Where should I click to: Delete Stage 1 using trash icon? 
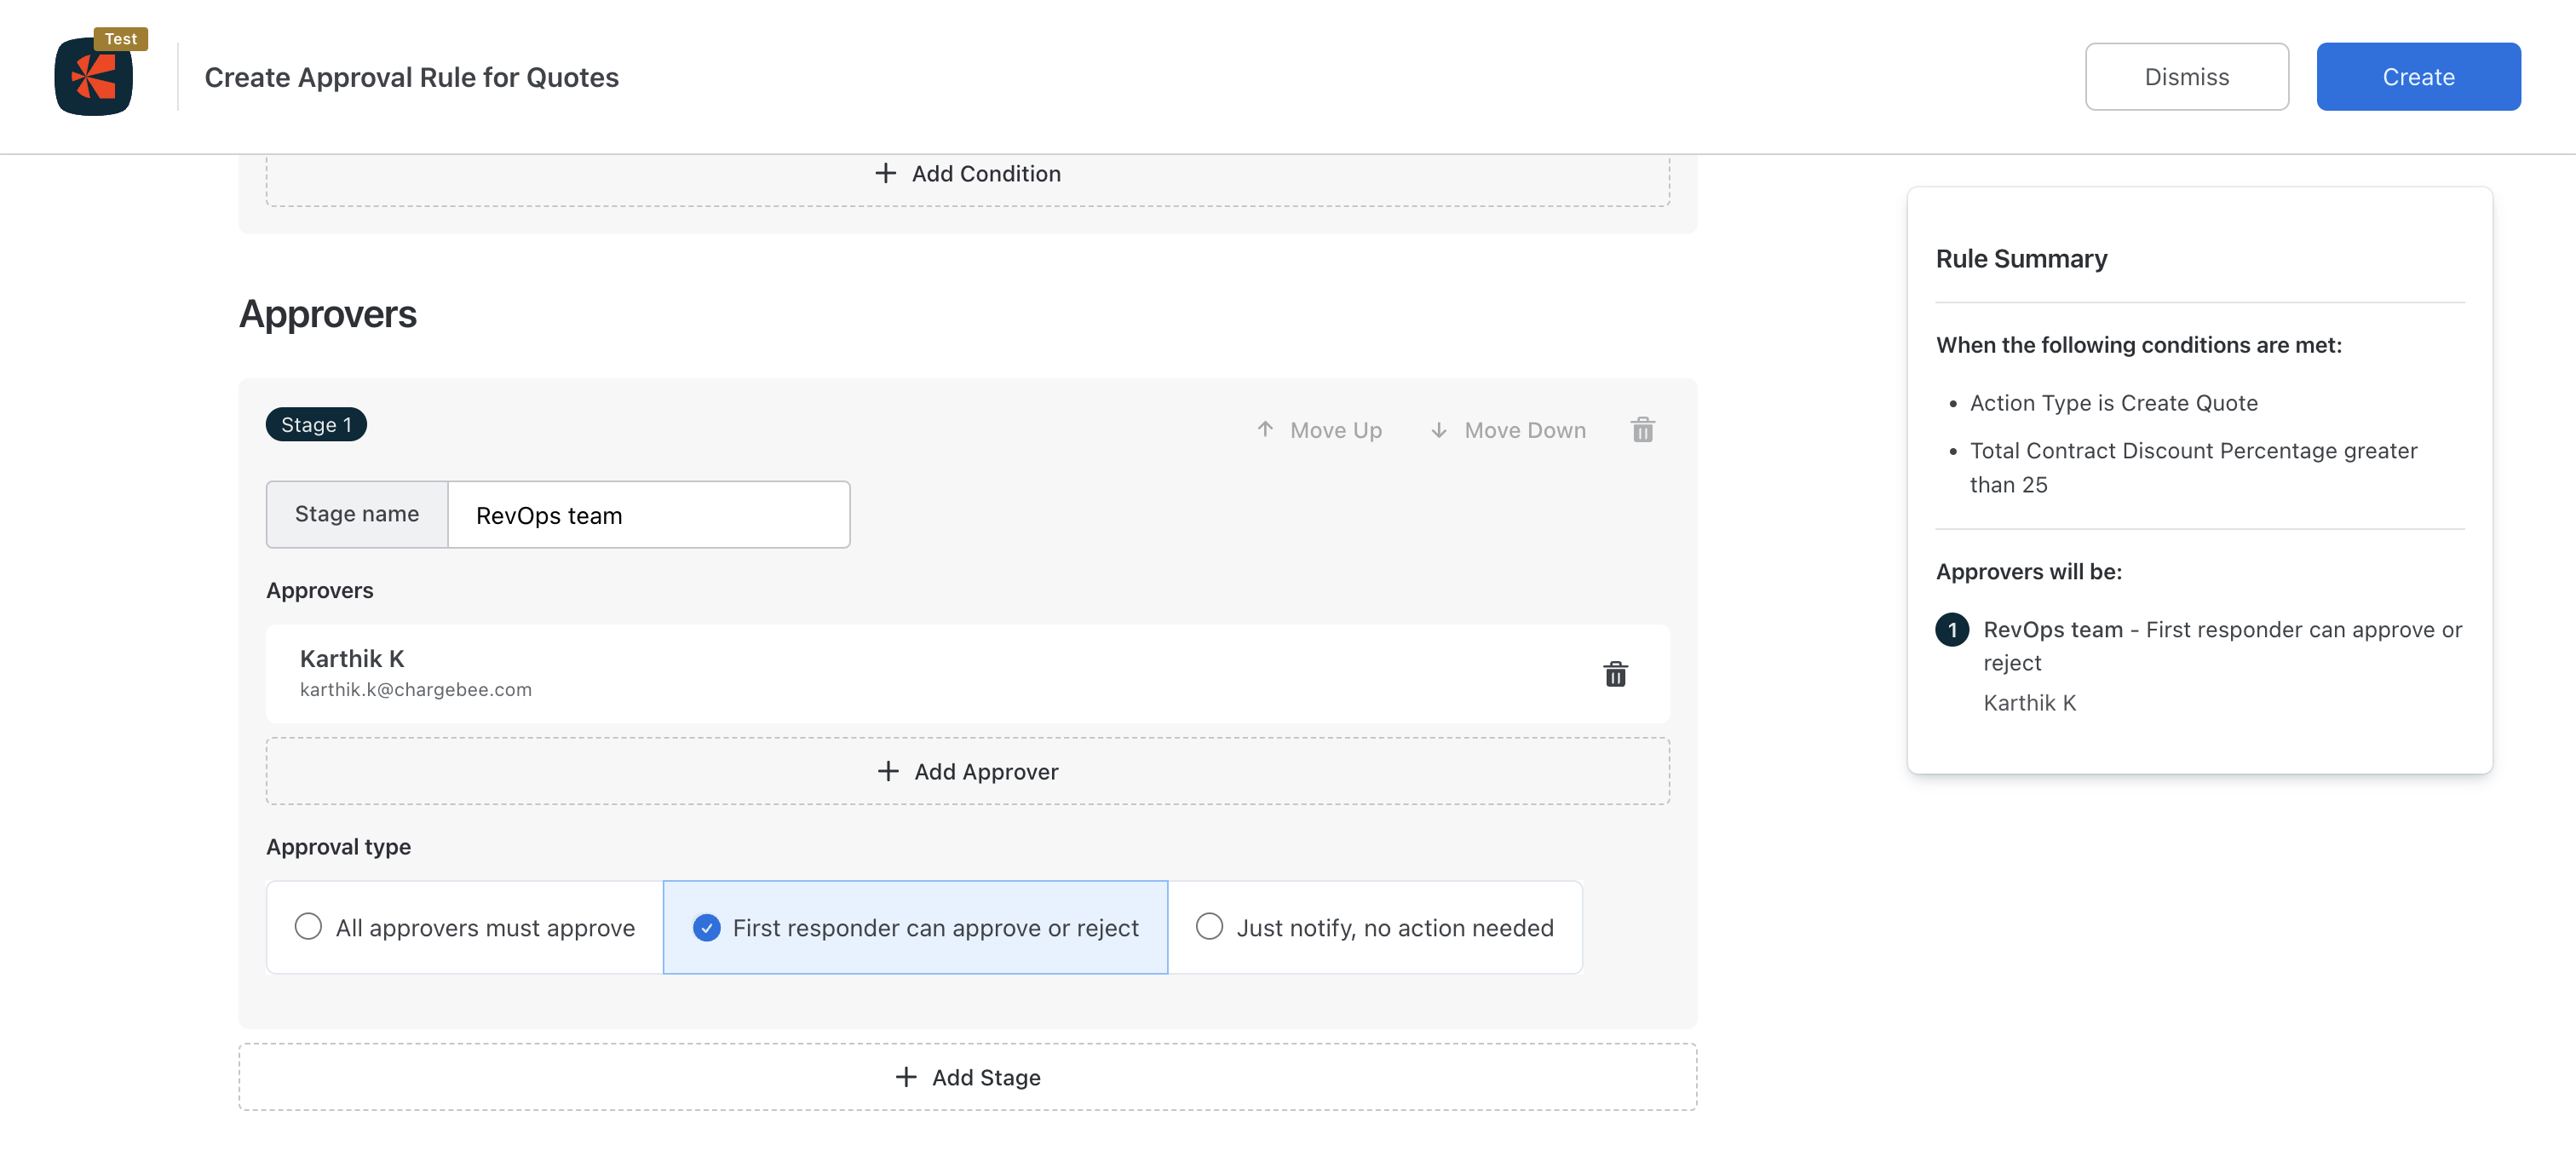[x=1642, y=430]
